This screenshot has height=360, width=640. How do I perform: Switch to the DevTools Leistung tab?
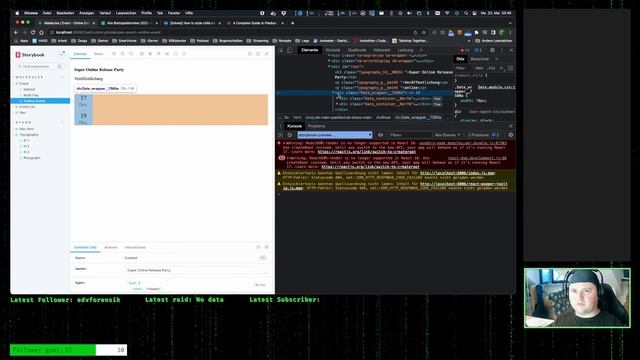point(405,50)
